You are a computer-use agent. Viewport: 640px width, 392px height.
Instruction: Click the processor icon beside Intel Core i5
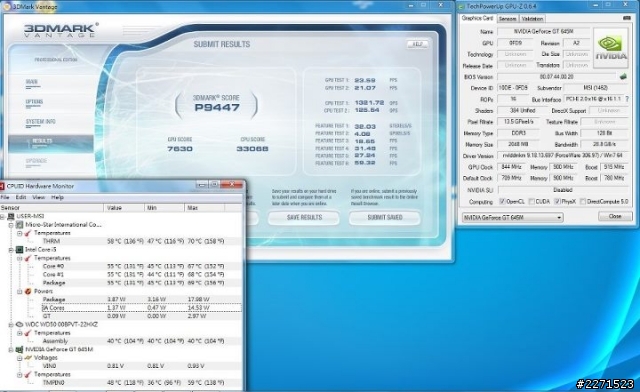(x=19, y=249)
